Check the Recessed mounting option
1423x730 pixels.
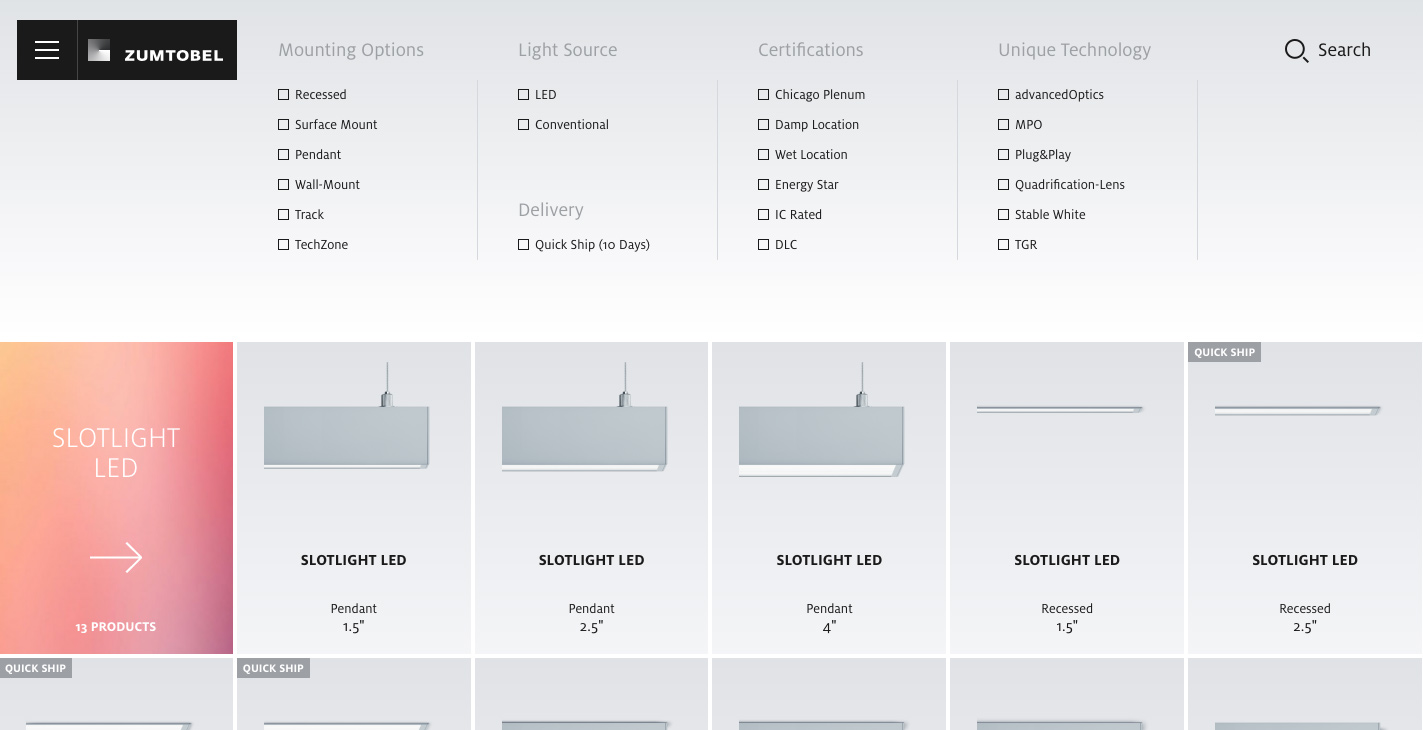tap(284, 95)
